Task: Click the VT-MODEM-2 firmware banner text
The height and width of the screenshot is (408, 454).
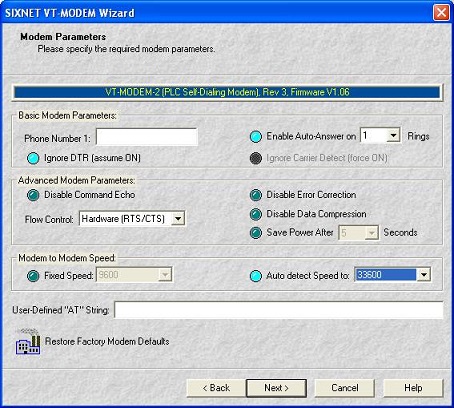Action: point(227,92)
